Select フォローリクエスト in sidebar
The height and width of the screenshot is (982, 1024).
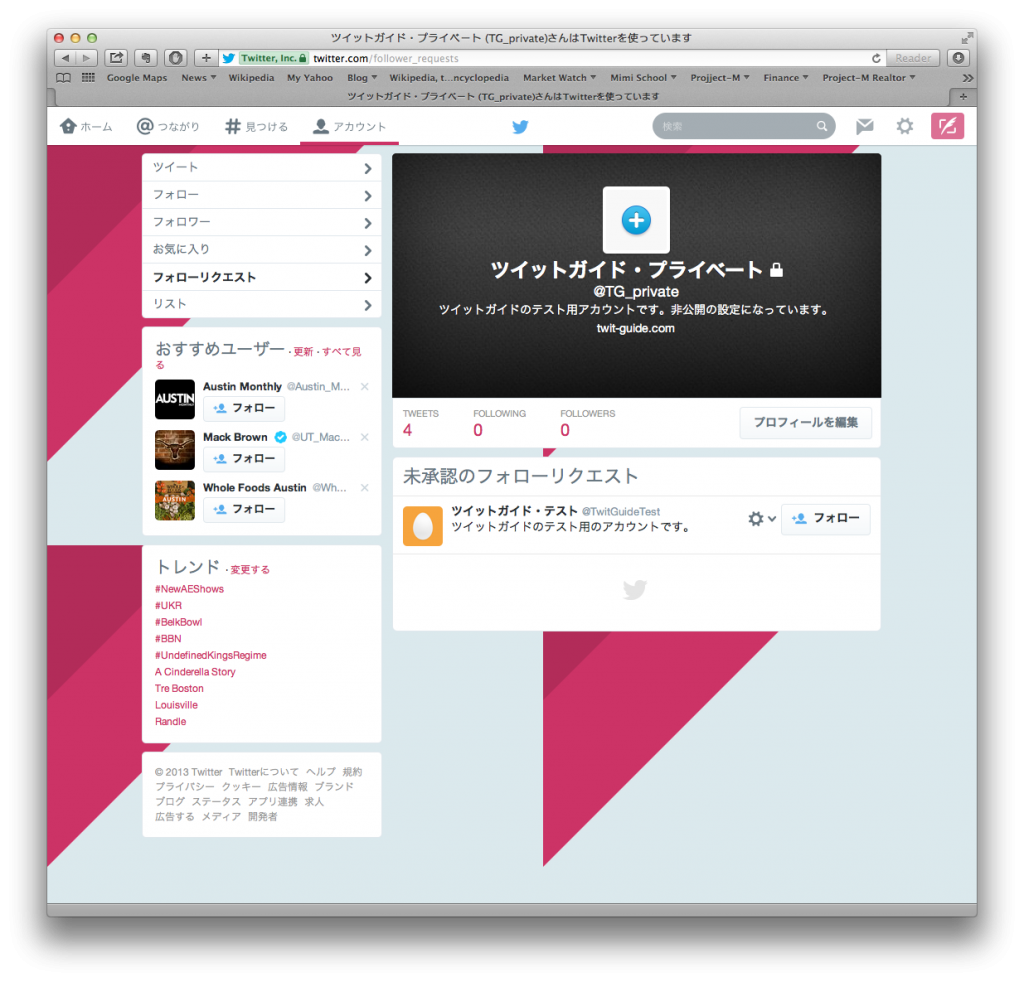pyautogui.click(x=261, y=277)
